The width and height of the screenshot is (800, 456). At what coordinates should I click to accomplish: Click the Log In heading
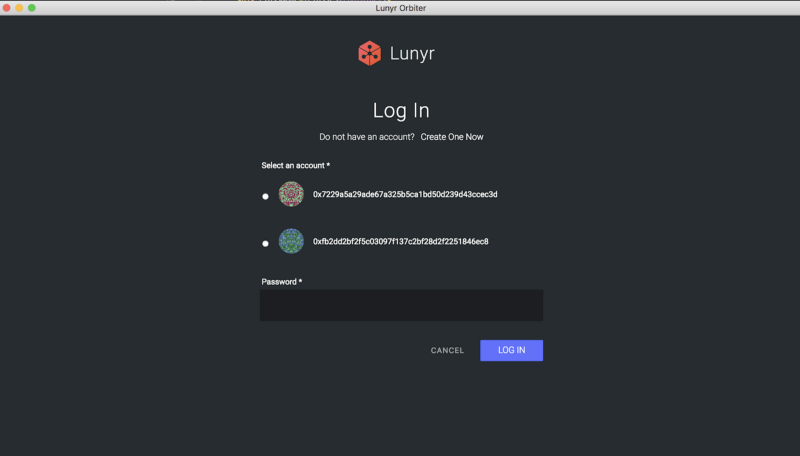(x=401, y=111)
